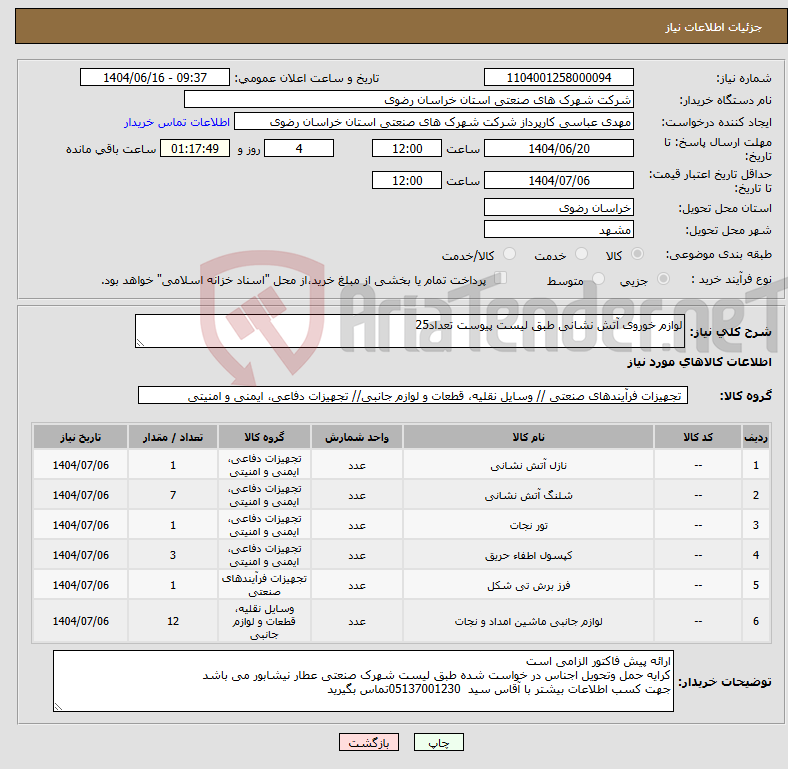Viewport: 788px width, 769px height.
Task: Select the تور نجات item cell
Action: click(528, 525)
